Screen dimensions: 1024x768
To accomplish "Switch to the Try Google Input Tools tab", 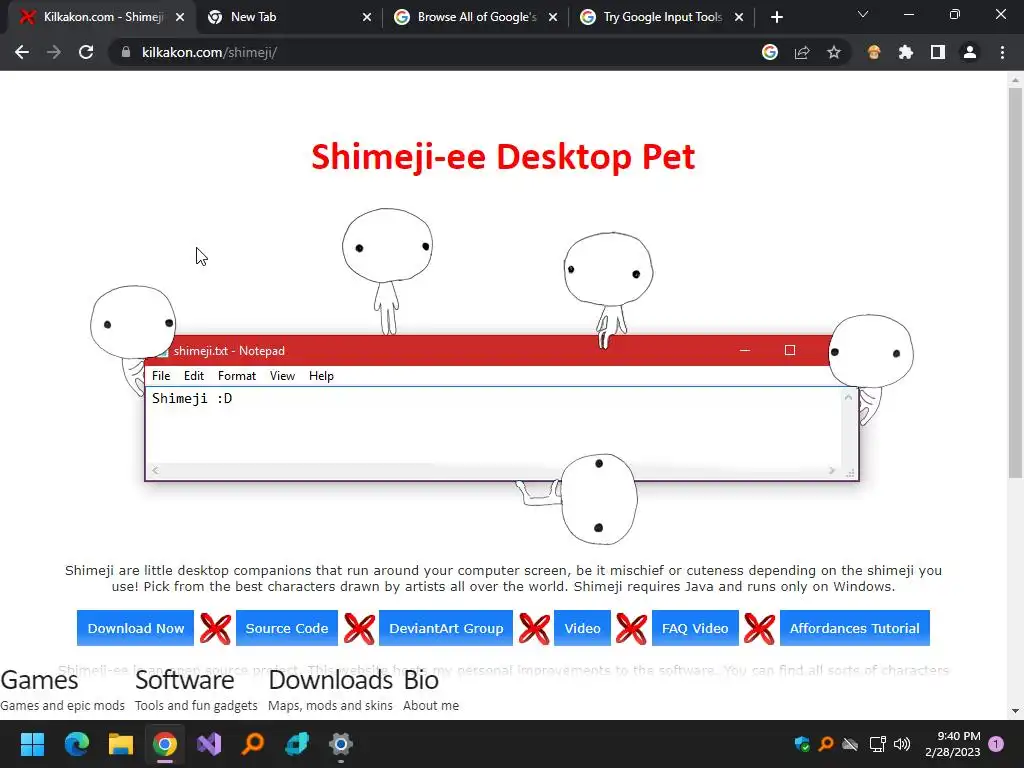I will pyautogui.click(x=663, y=17).
